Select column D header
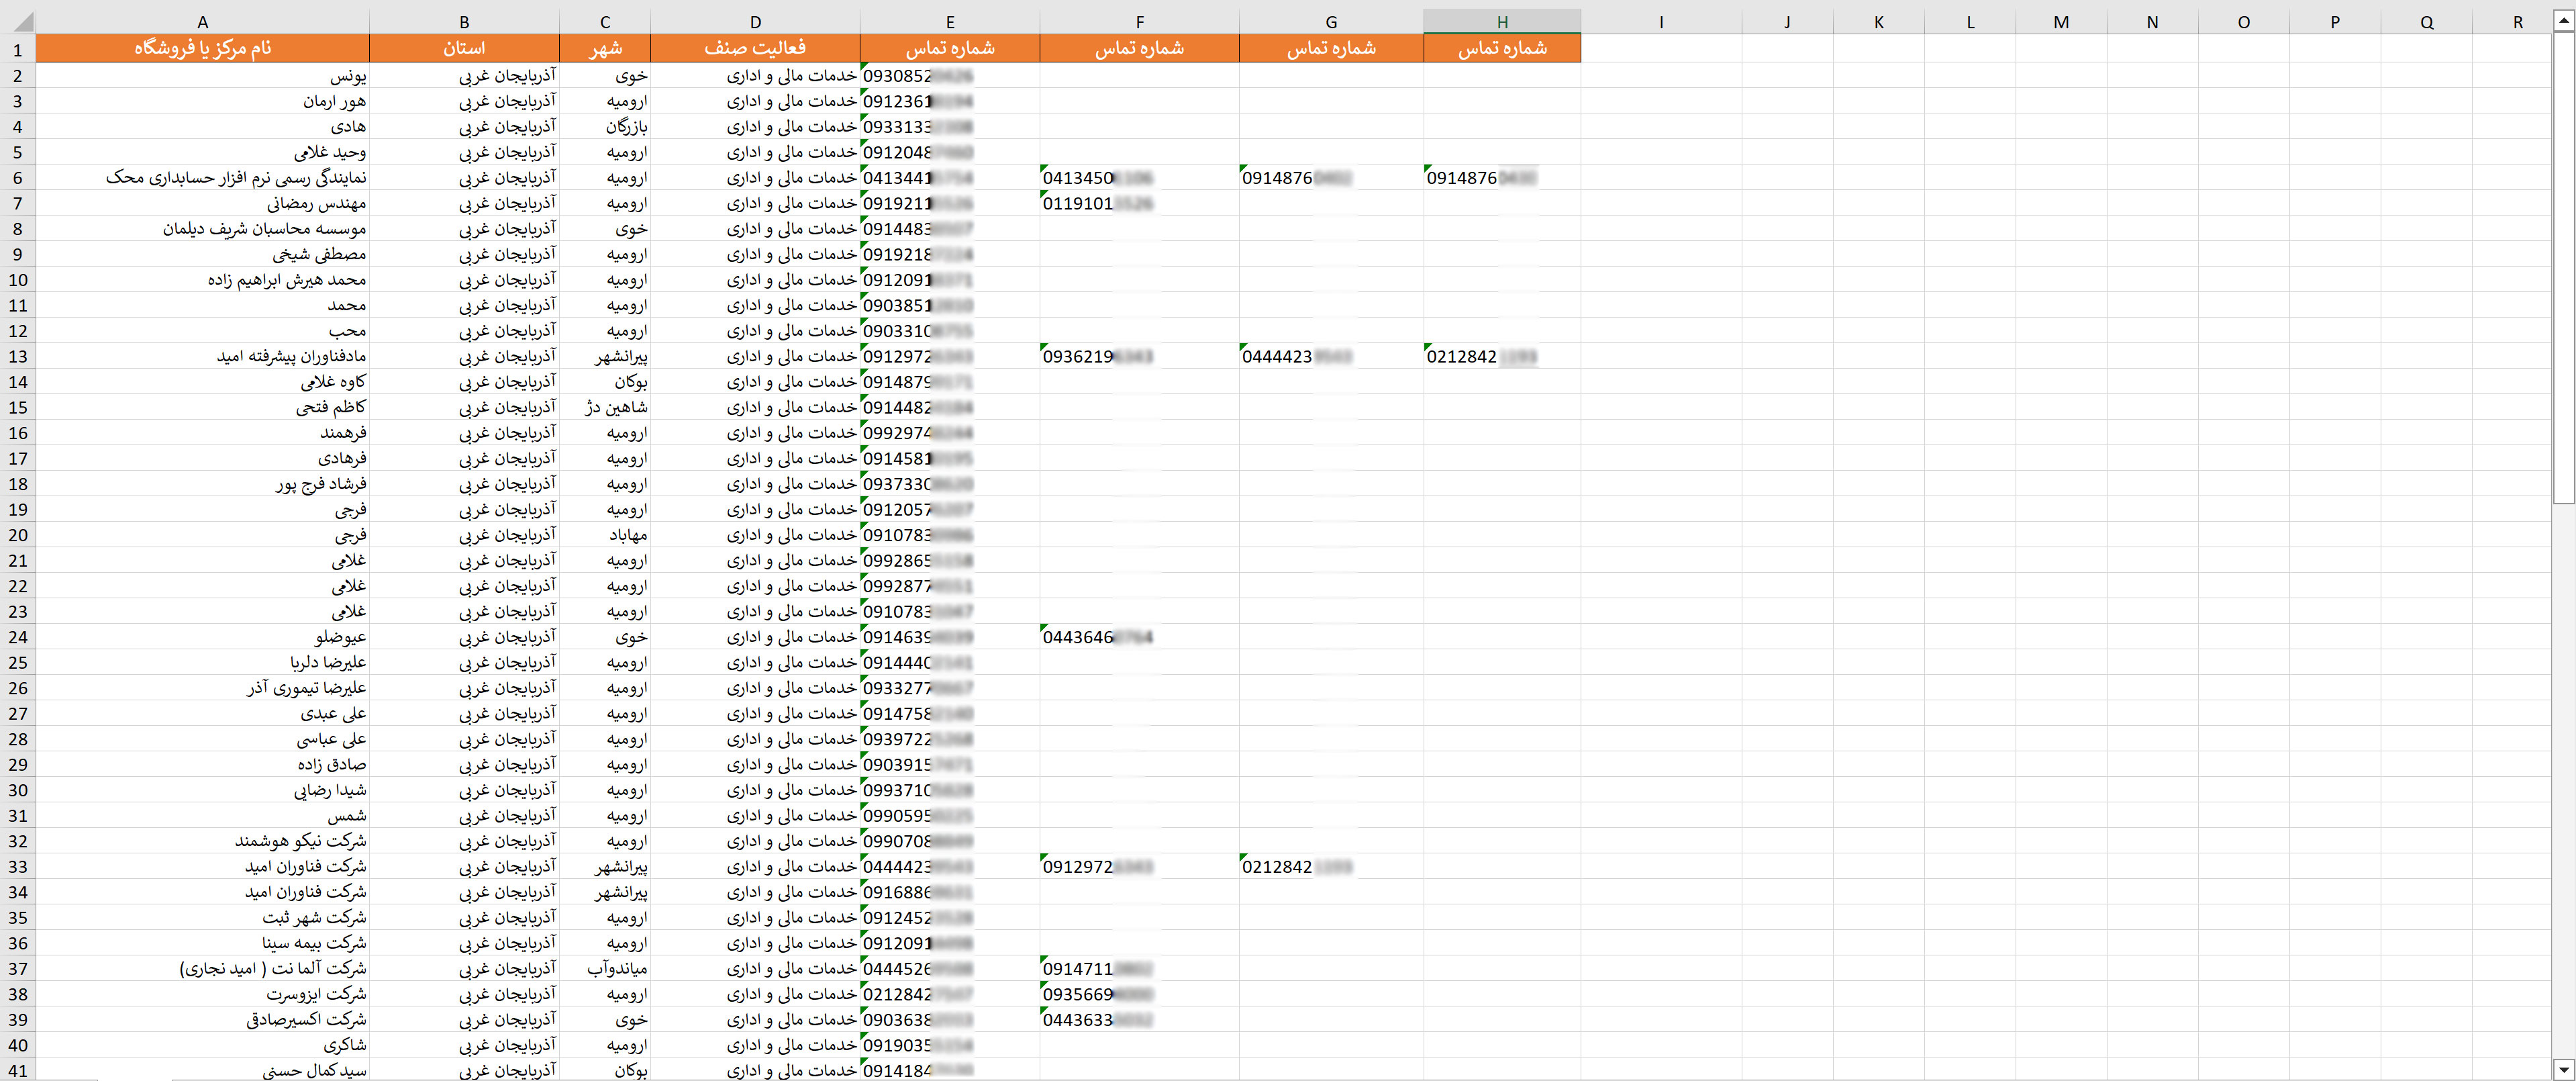Viewport: 2576px width, 1081px height. click(755, 21)
